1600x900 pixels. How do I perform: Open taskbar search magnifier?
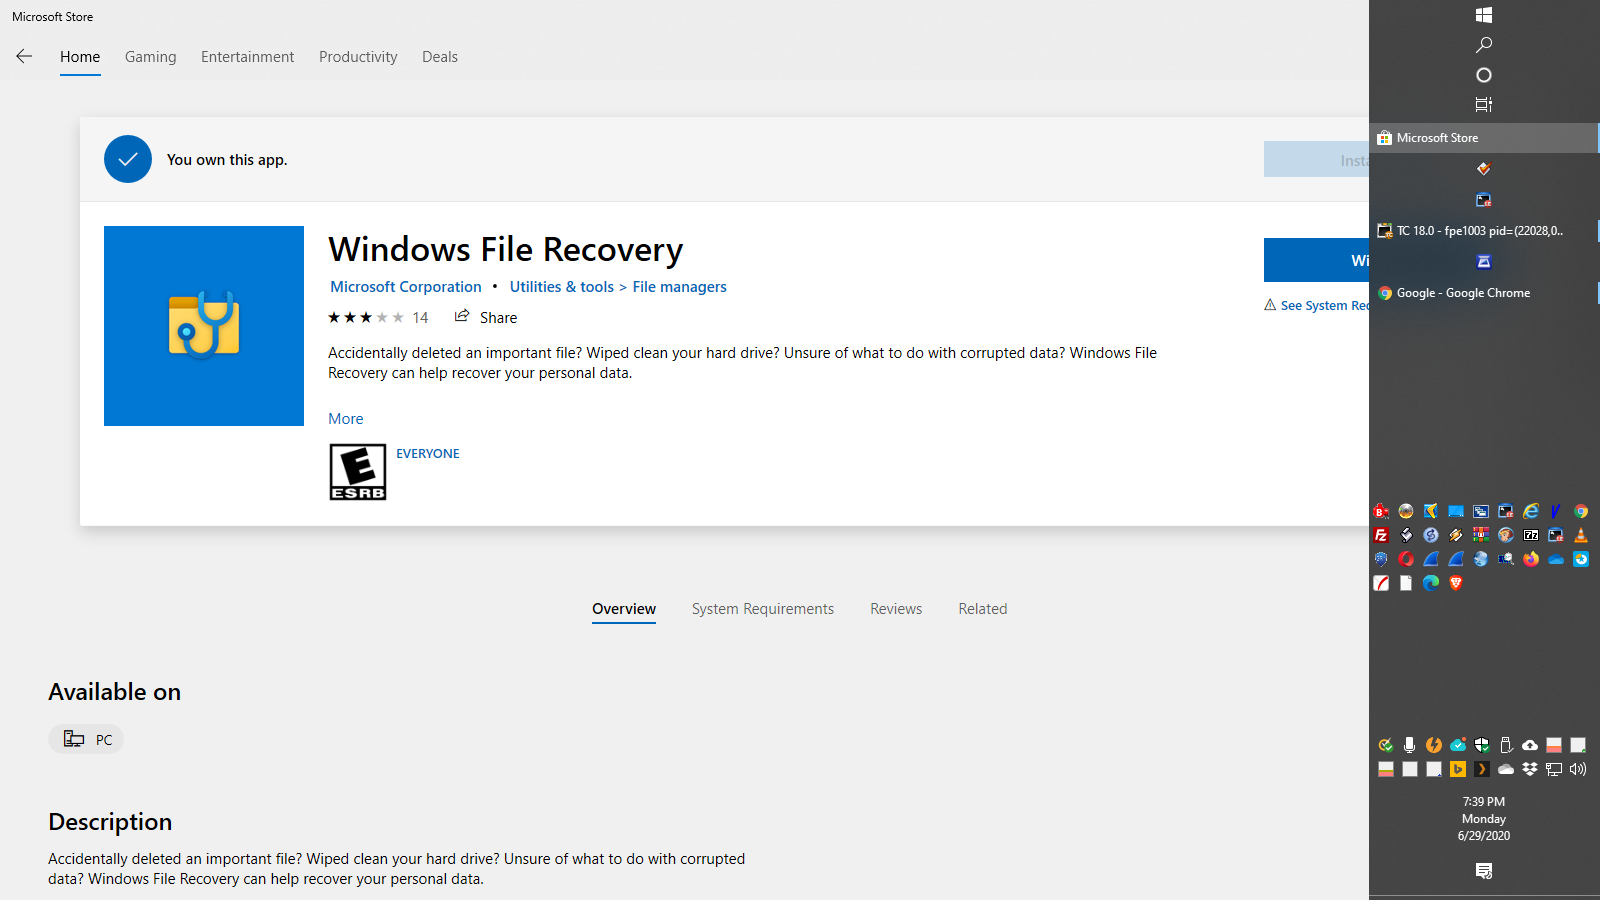[x=1484, y=45]
